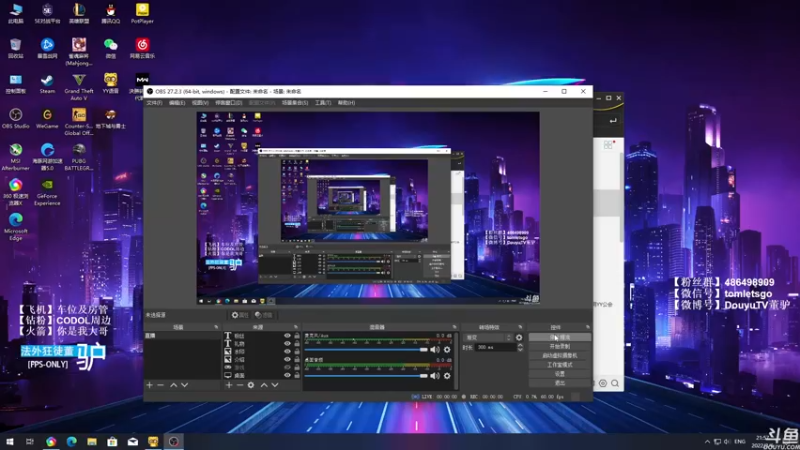Move selected scene down
This screenshot has height=450, width=800.
pos(184,385)
